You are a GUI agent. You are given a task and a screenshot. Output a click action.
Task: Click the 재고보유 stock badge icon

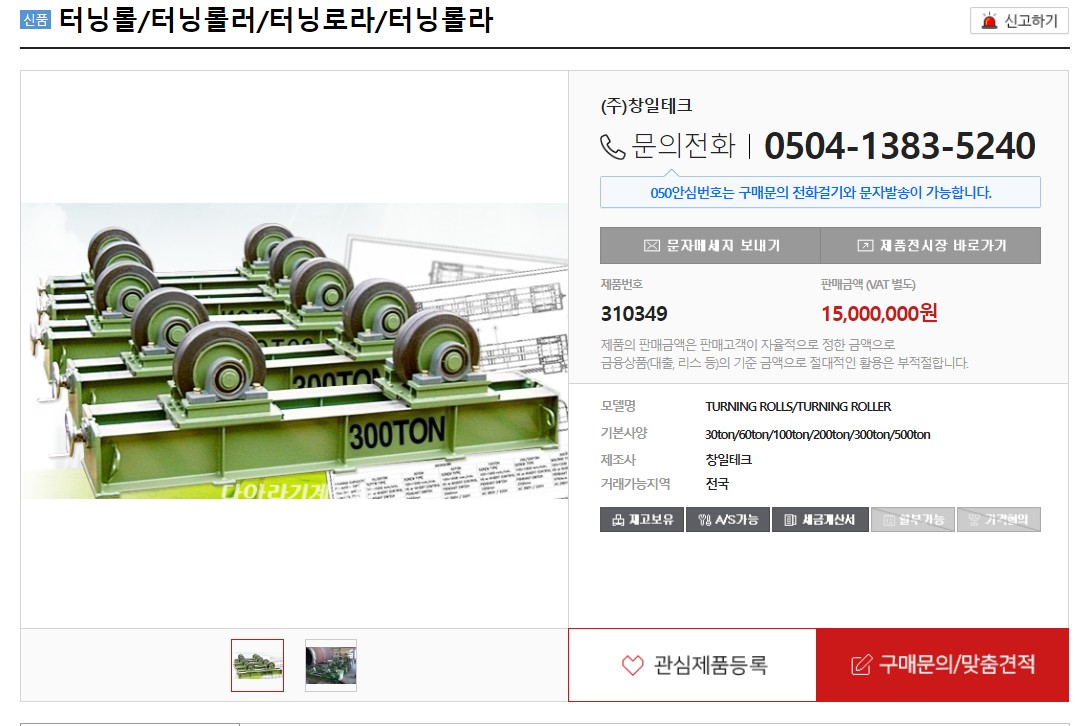618,520
